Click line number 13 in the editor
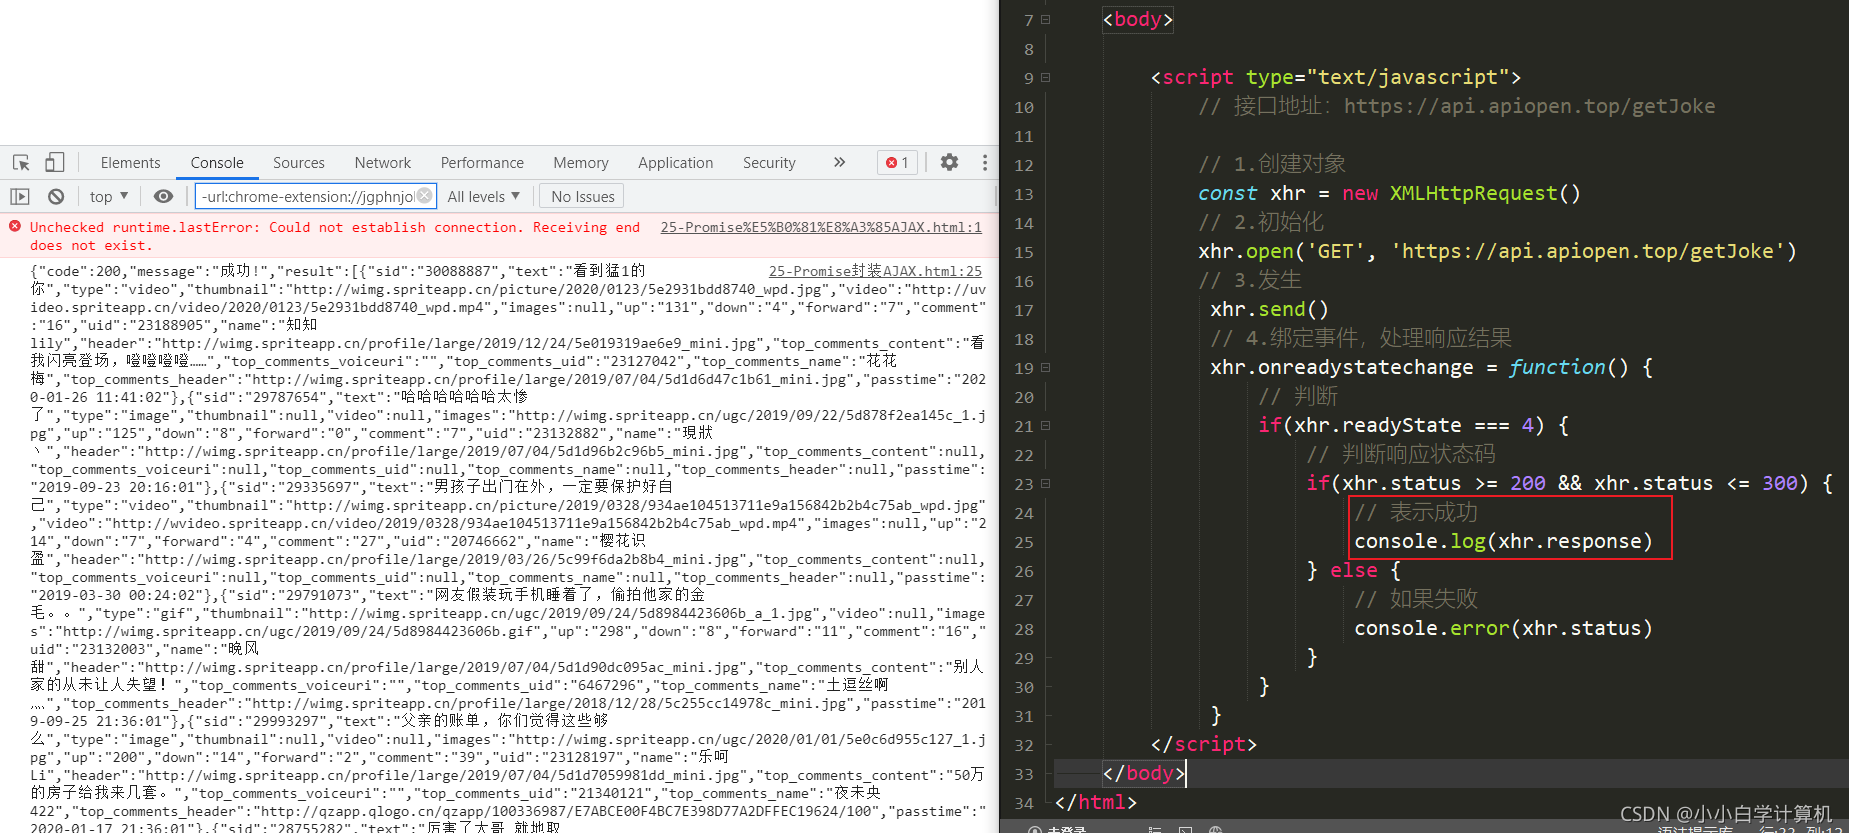The width and height of the screenshot is (1849, 833). coord(1024,194)
